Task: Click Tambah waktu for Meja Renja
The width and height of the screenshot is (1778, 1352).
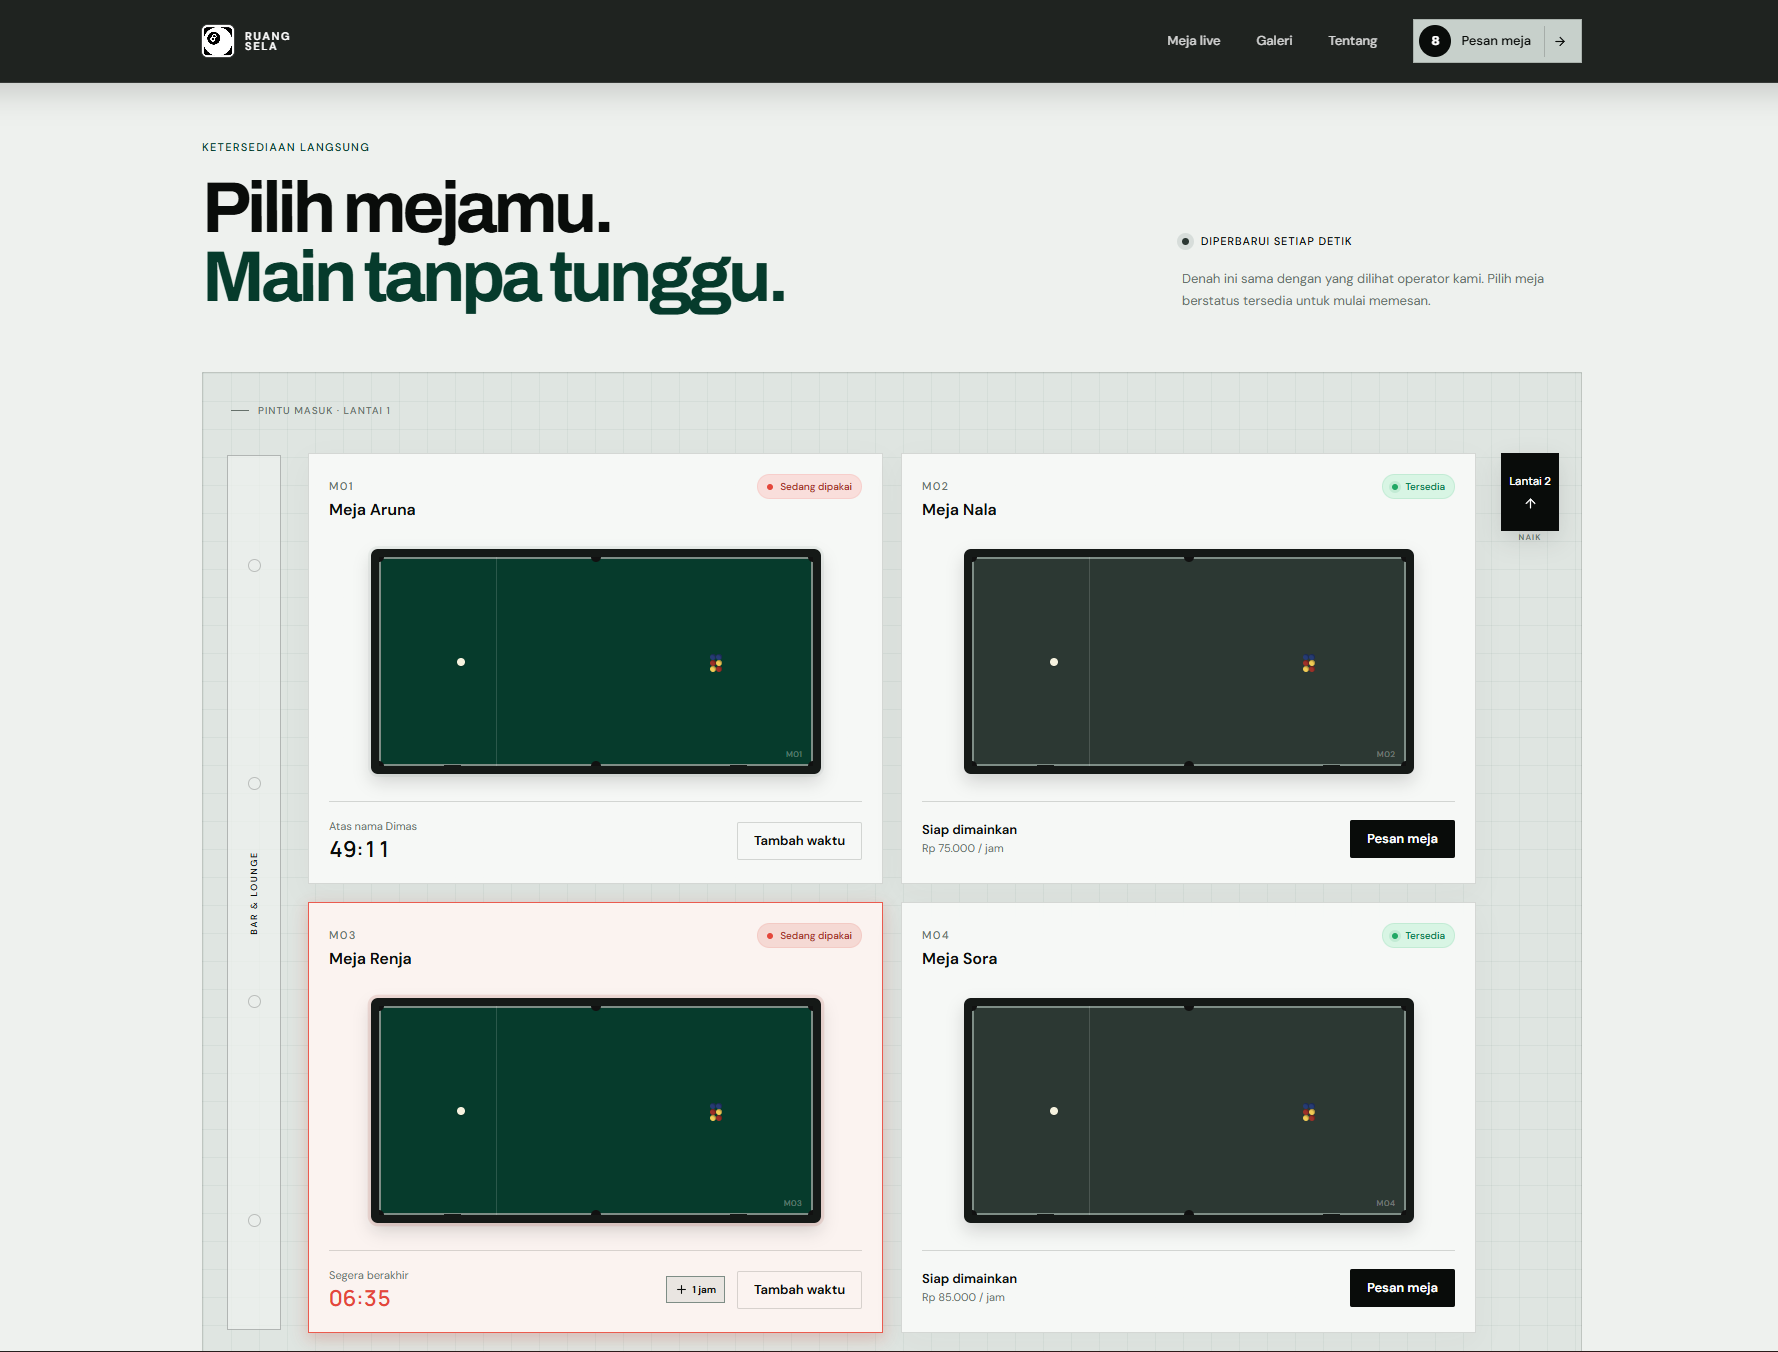Action: [x=799, y=1290]
